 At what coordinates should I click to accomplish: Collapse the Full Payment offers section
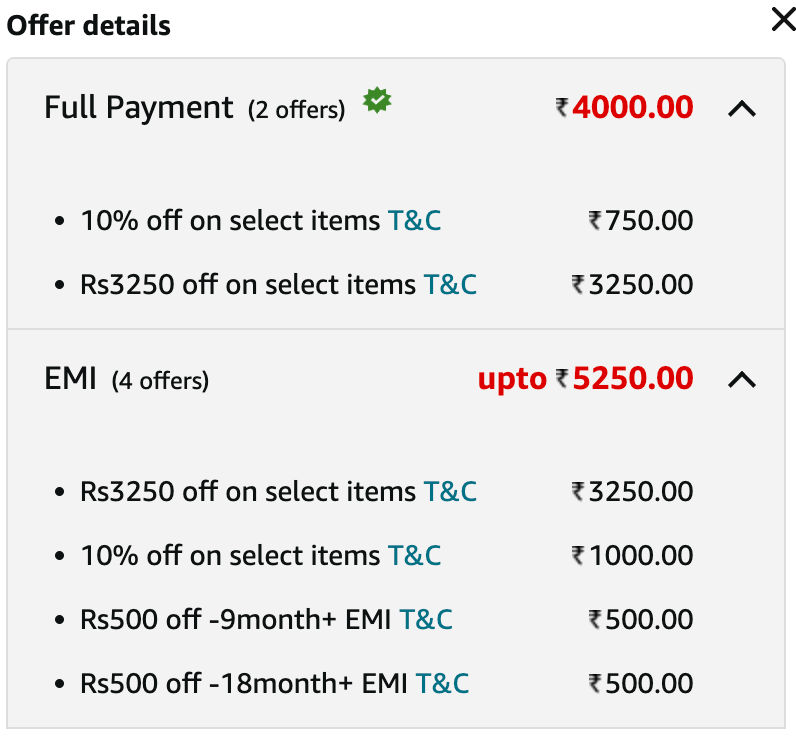pos(742,109)
